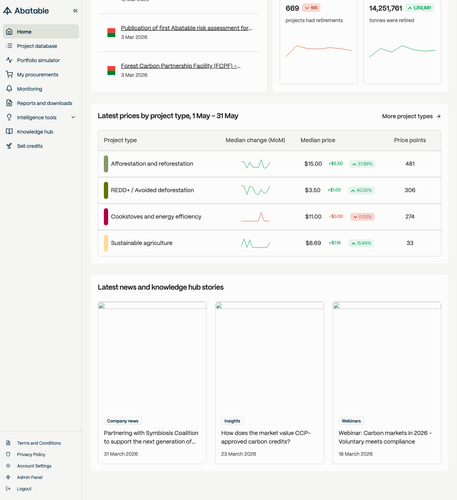Open Portfolio simulator via its pulse icon

point(9,60)
